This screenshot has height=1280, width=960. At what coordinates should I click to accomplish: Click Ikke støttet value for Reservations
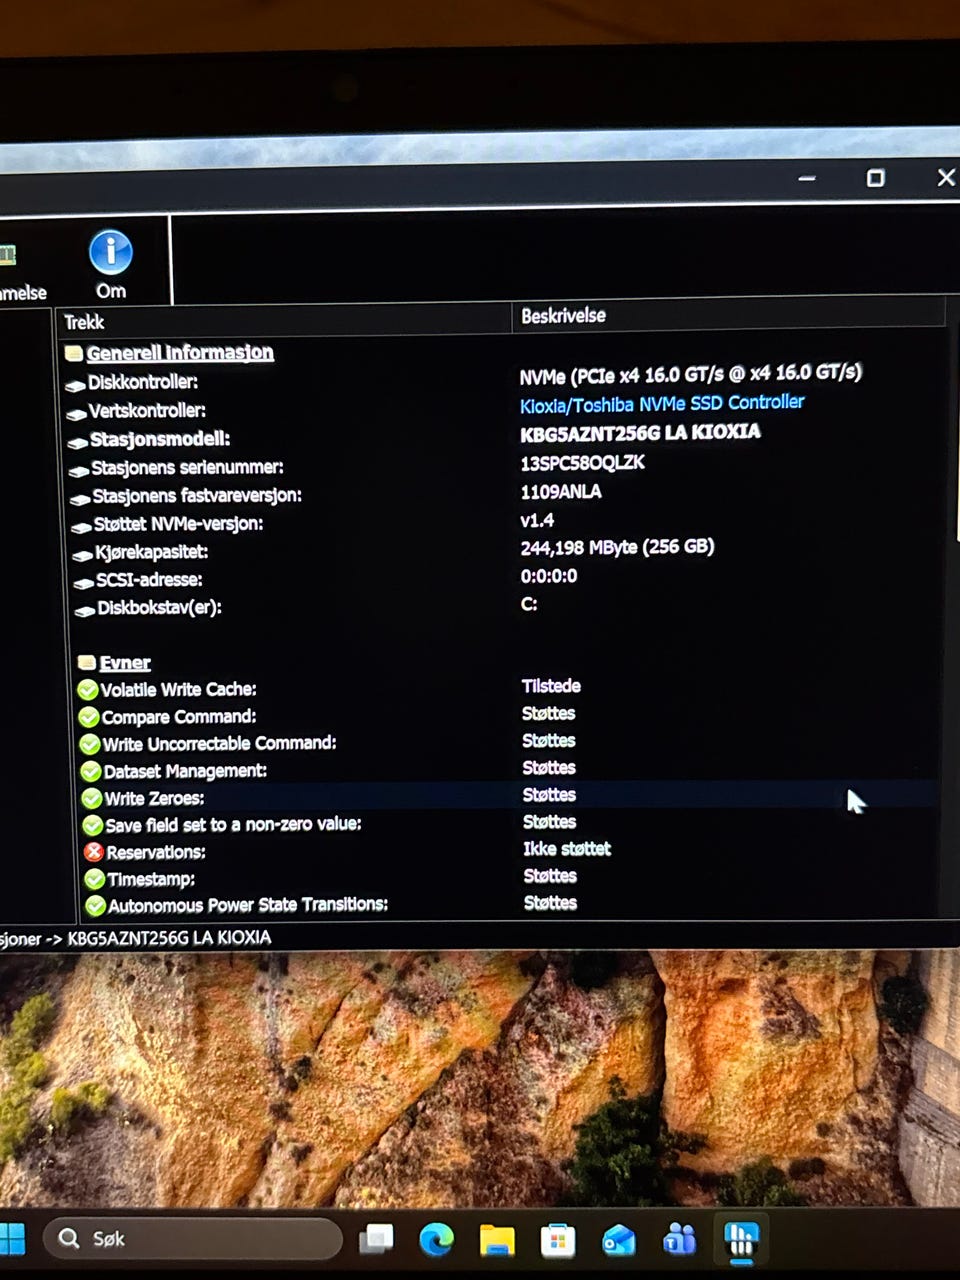coord(567,849)
